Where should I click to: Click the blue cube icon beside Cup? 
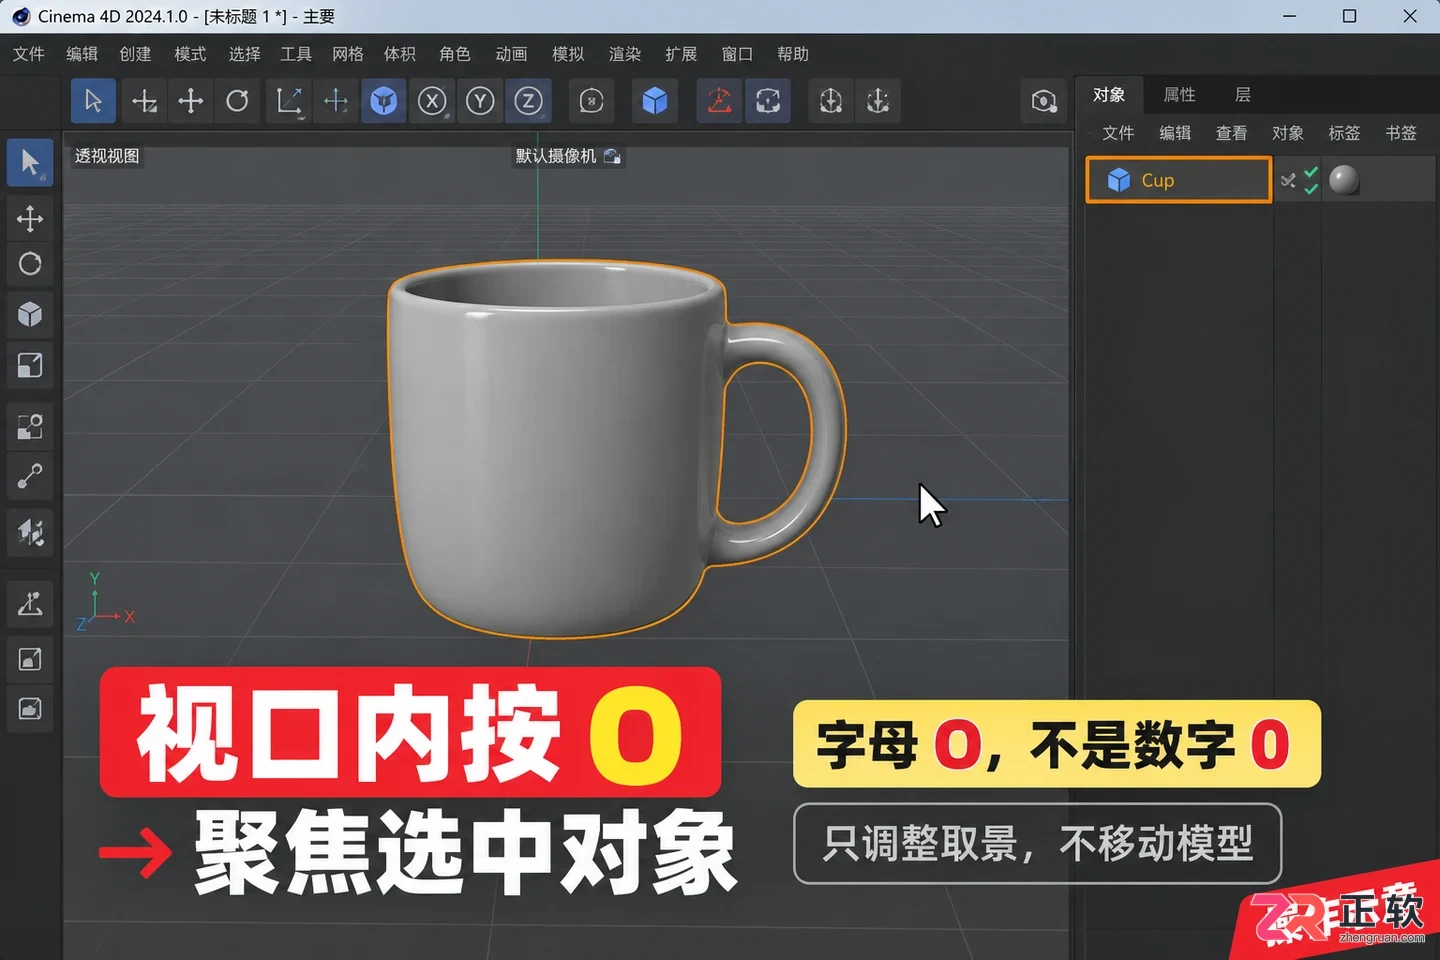pyautogui.click(x=1119, y=180)
